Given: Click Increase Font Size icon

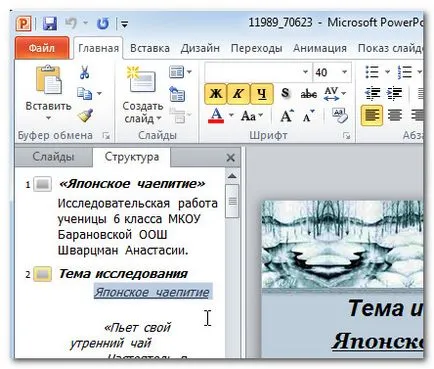Looking at the screenshot, I should [x=287, y=116].
